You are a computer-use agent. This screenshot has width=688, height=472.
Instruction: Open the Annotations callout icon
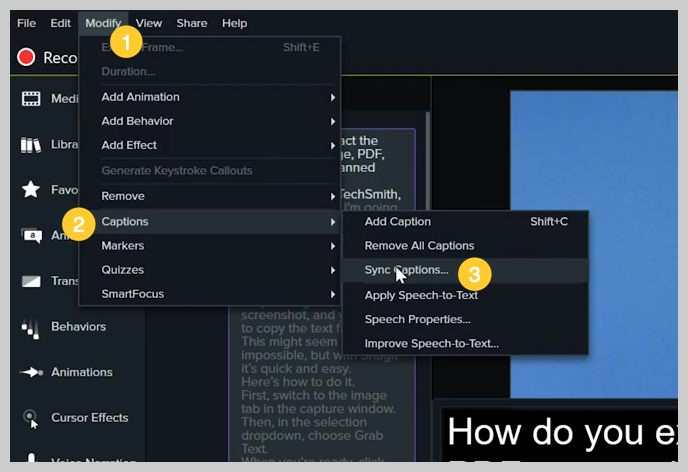[x=32, y=236]
